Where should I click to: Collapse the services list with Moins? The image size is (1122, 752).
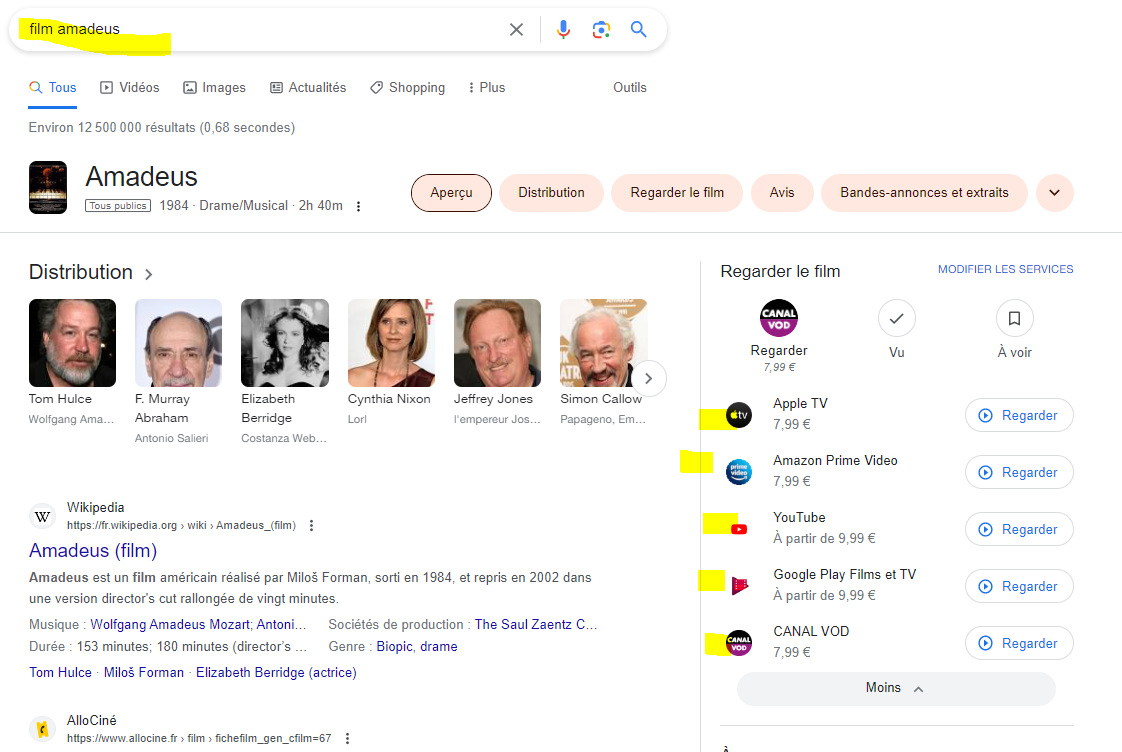(x=896, y=688)
